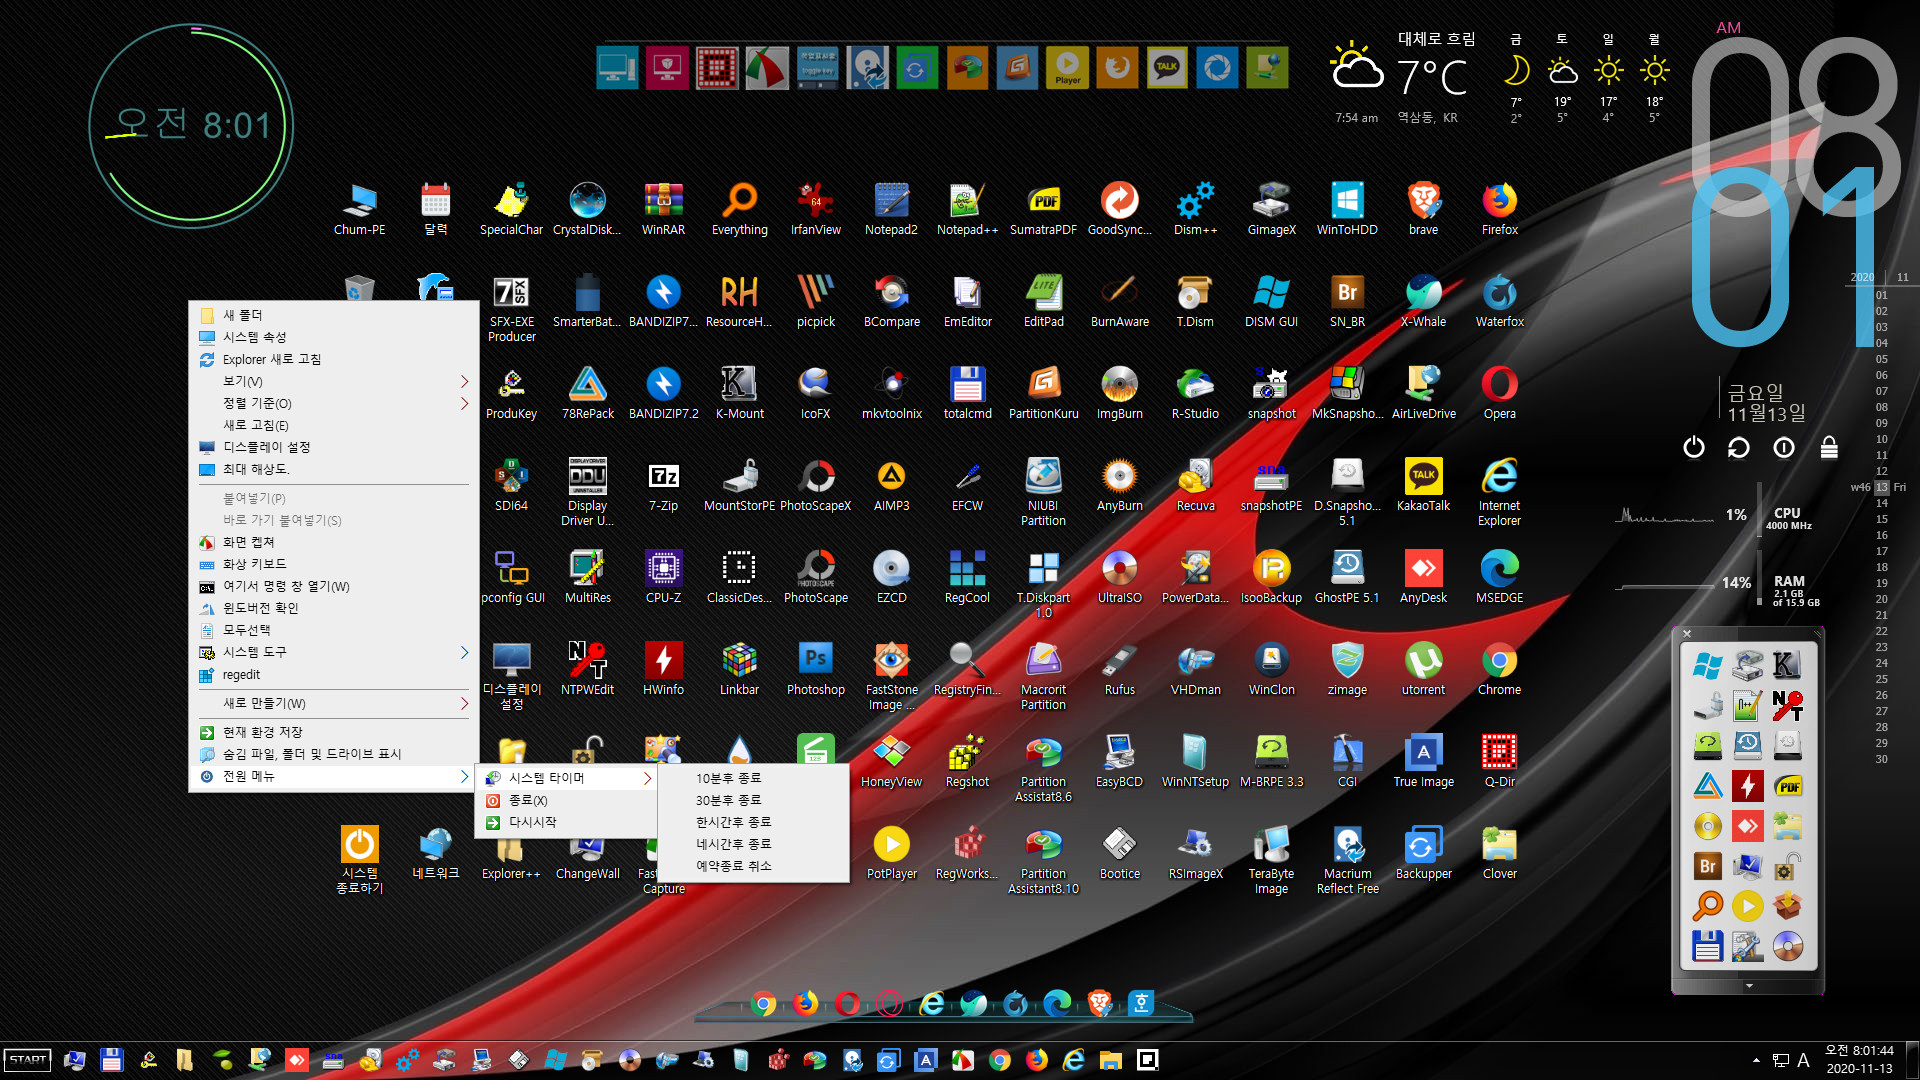Open the Everything search icon
This screenshot has height=1080, width=1920.
coord(740,209)
